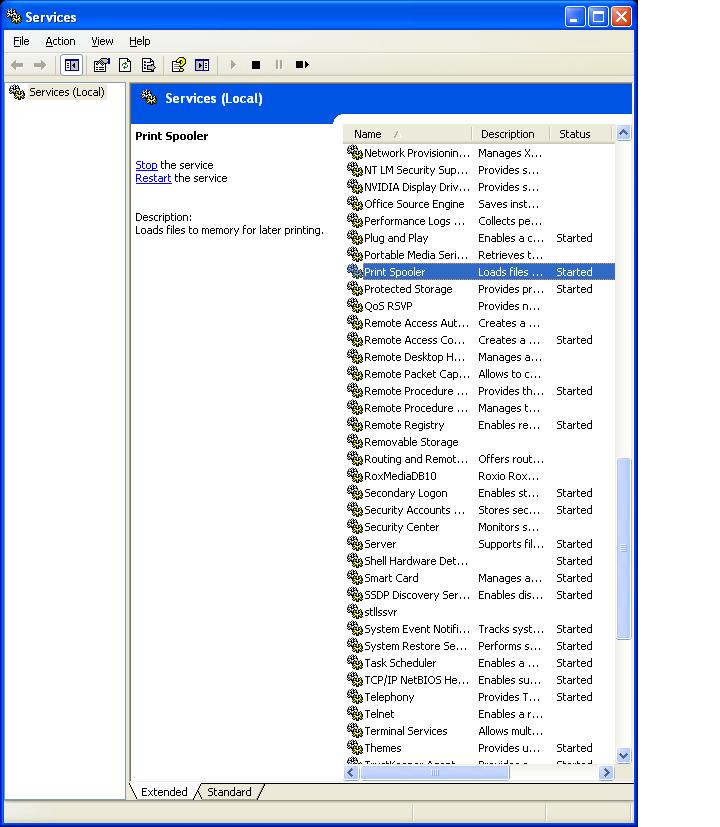This screenshot has height=827, width=720.
Task: Select the Security Center service row
Action: tap(401, 527)
